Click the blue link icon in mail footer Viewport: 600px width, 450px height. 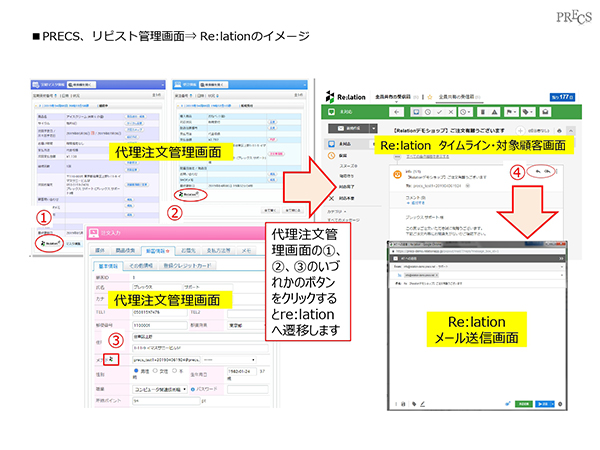(x=508, y=404)
